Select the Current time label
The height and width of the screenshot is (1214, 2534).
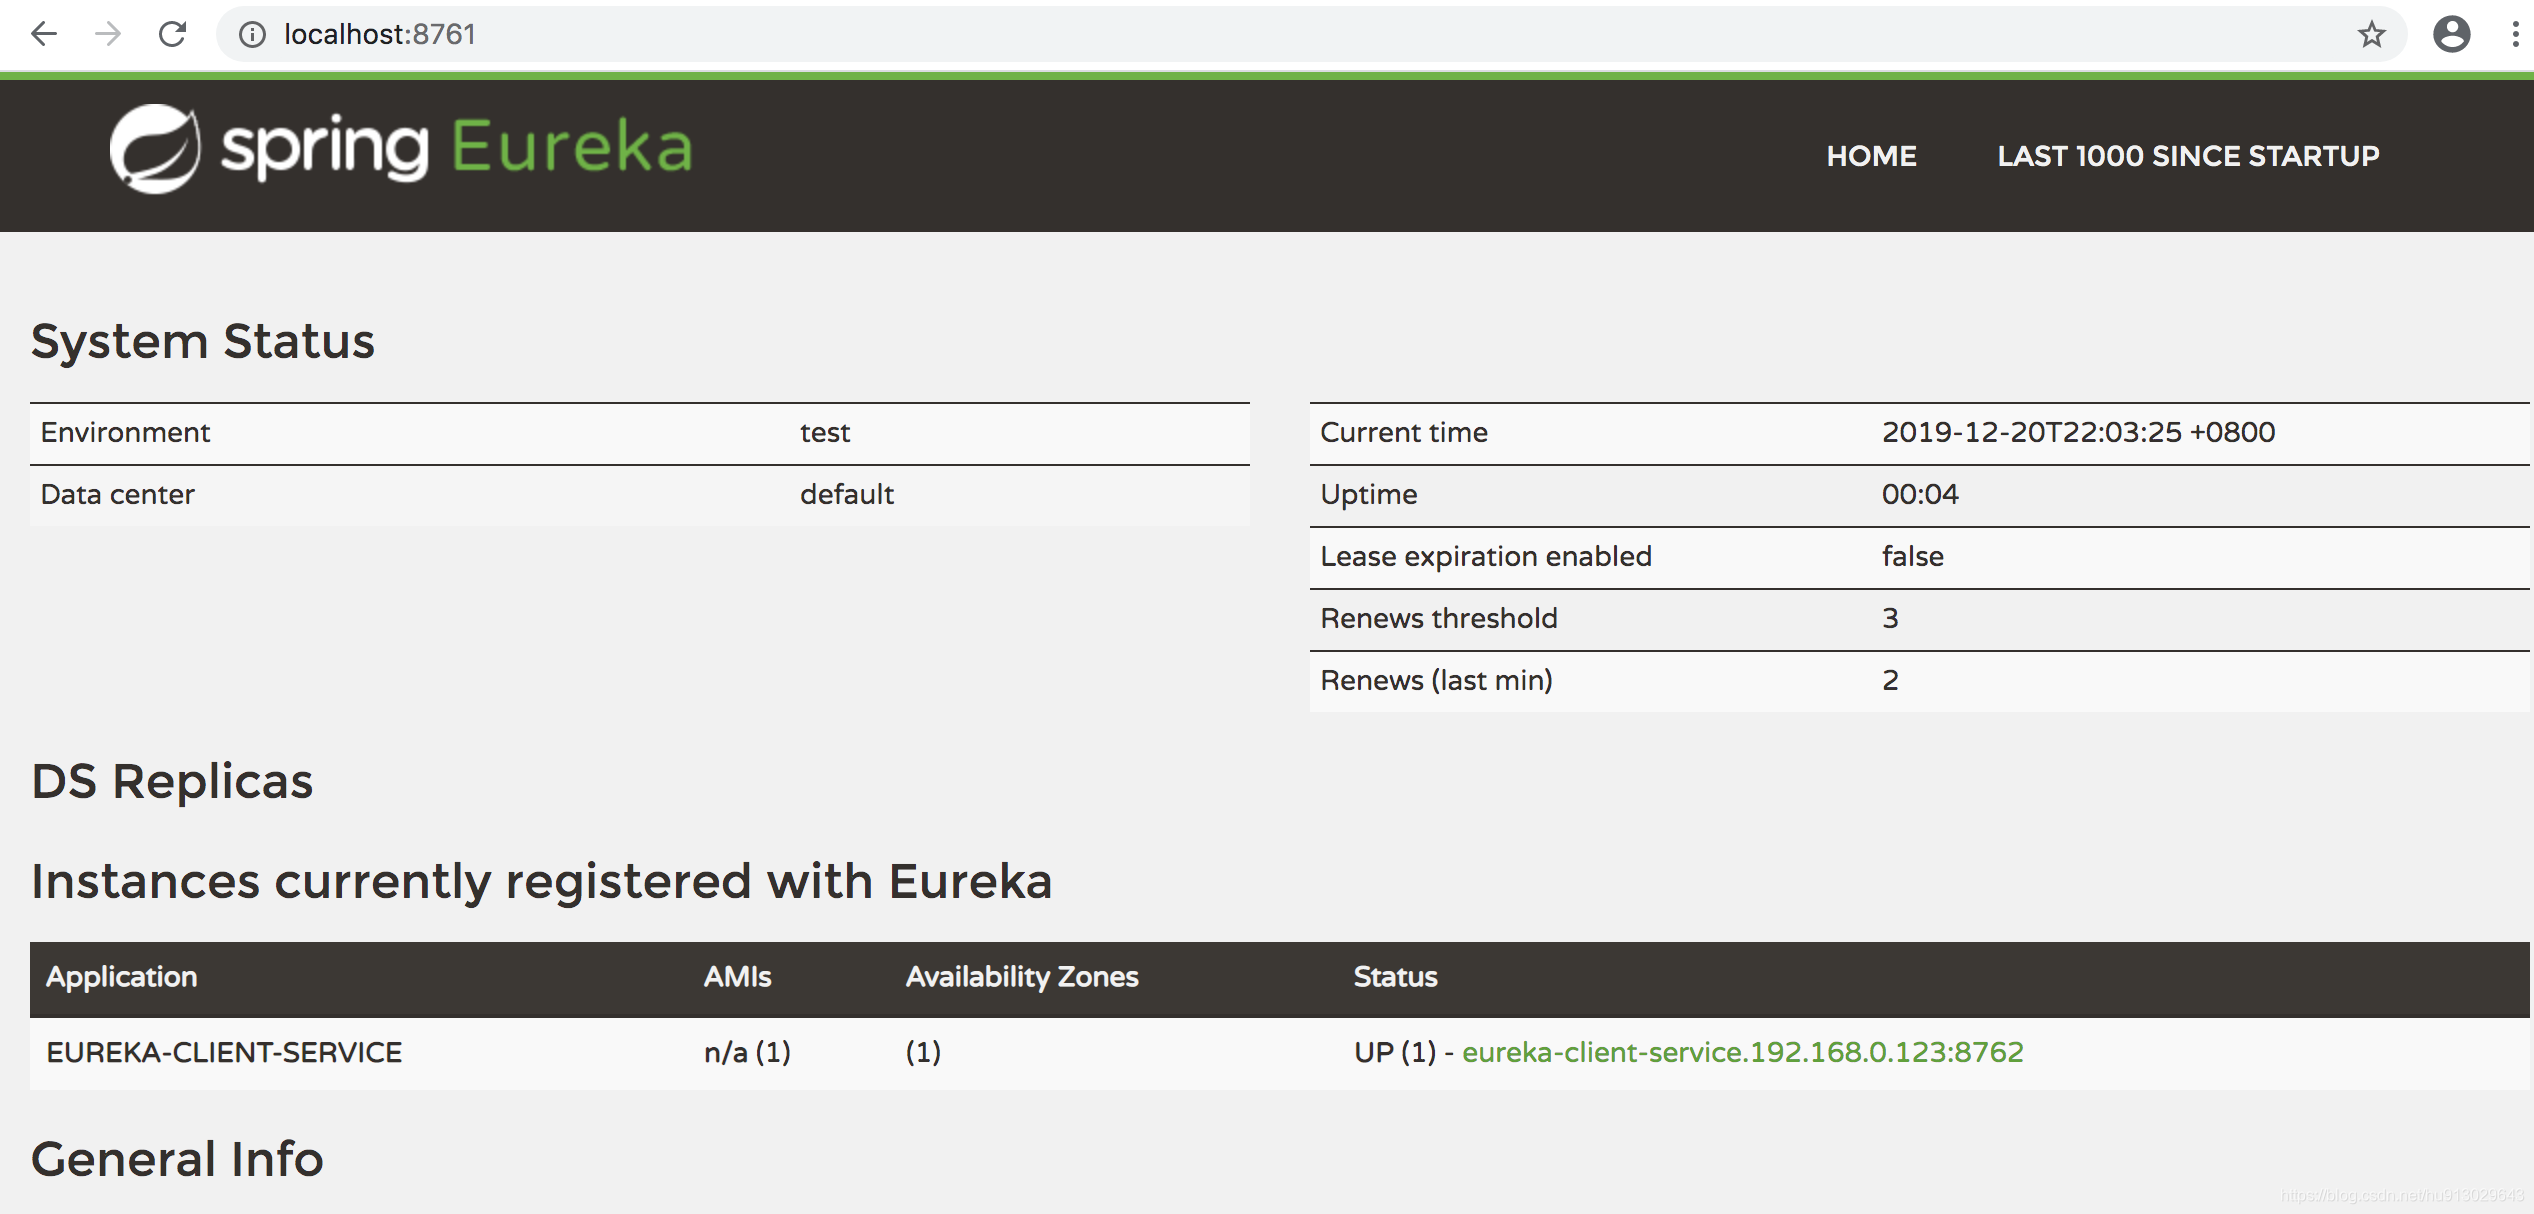pos(1404,432)
